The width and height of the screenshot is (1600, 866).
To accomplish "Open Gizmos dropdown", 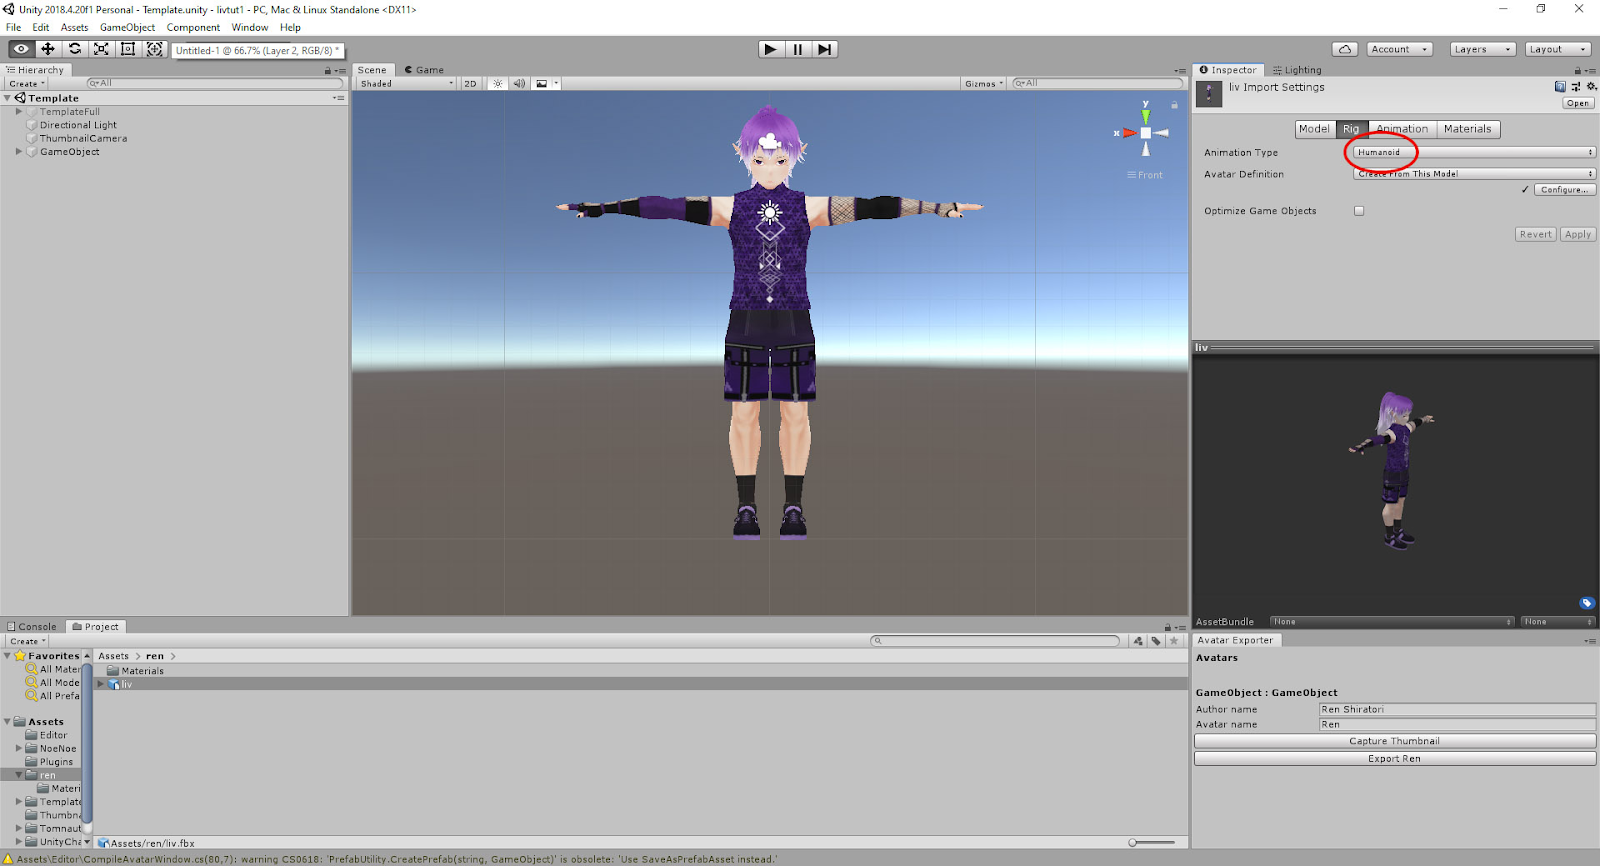I will 984,84.
